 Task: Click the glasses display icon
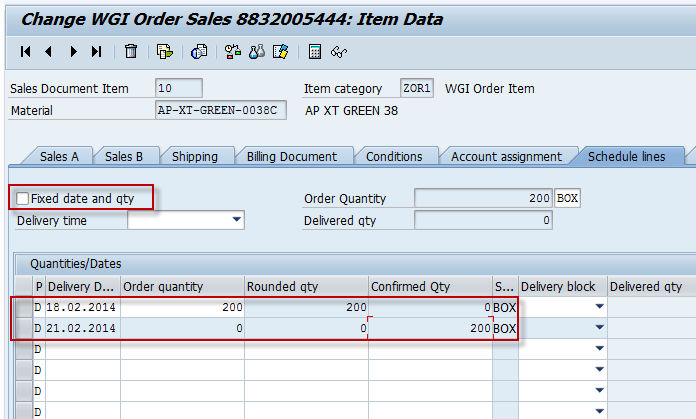[339, 51]
